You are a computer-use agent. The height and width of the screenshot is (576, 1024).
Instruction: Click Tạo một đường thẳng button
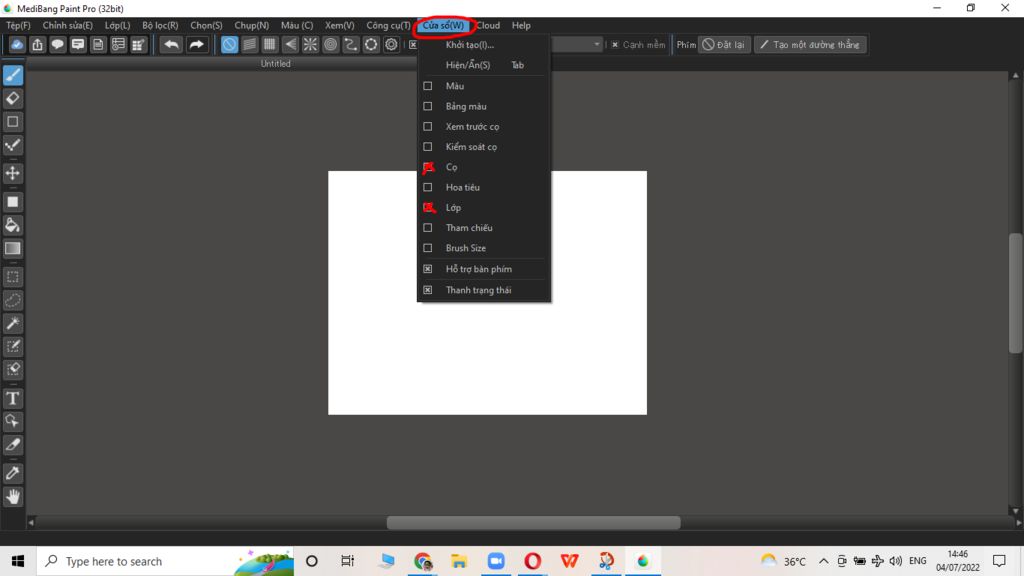pyautogui.click(x=810, y=44)
